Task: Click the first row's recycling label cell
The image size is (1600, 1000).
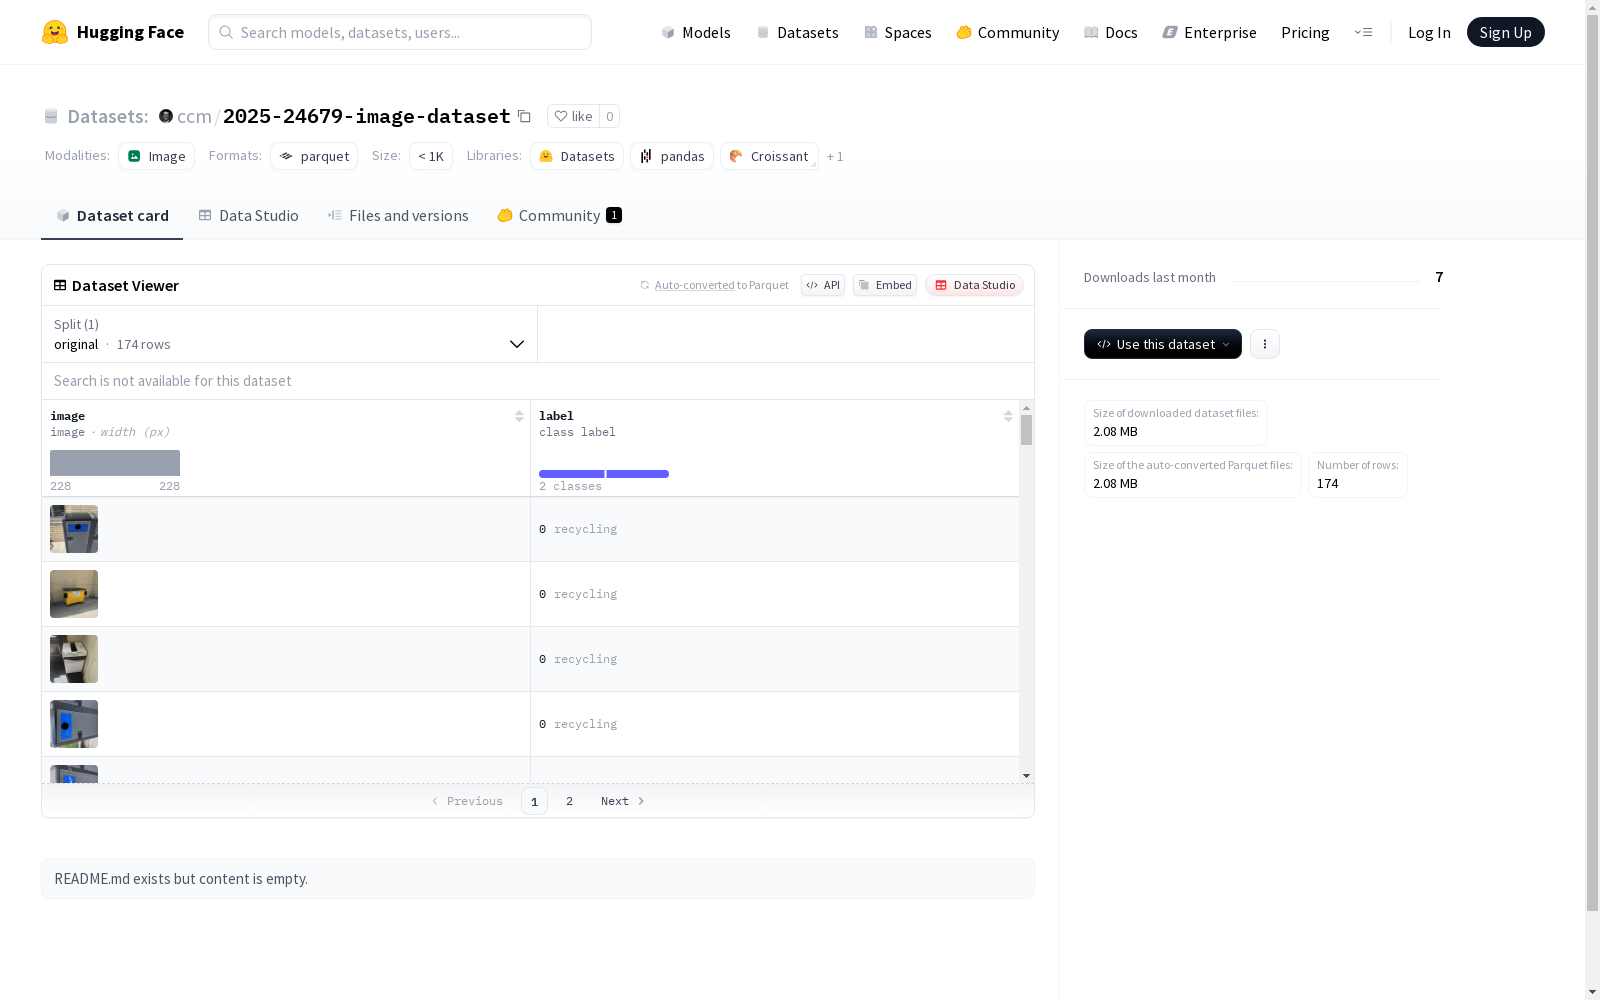Action: pyautogui.click(x=775, y=529)
